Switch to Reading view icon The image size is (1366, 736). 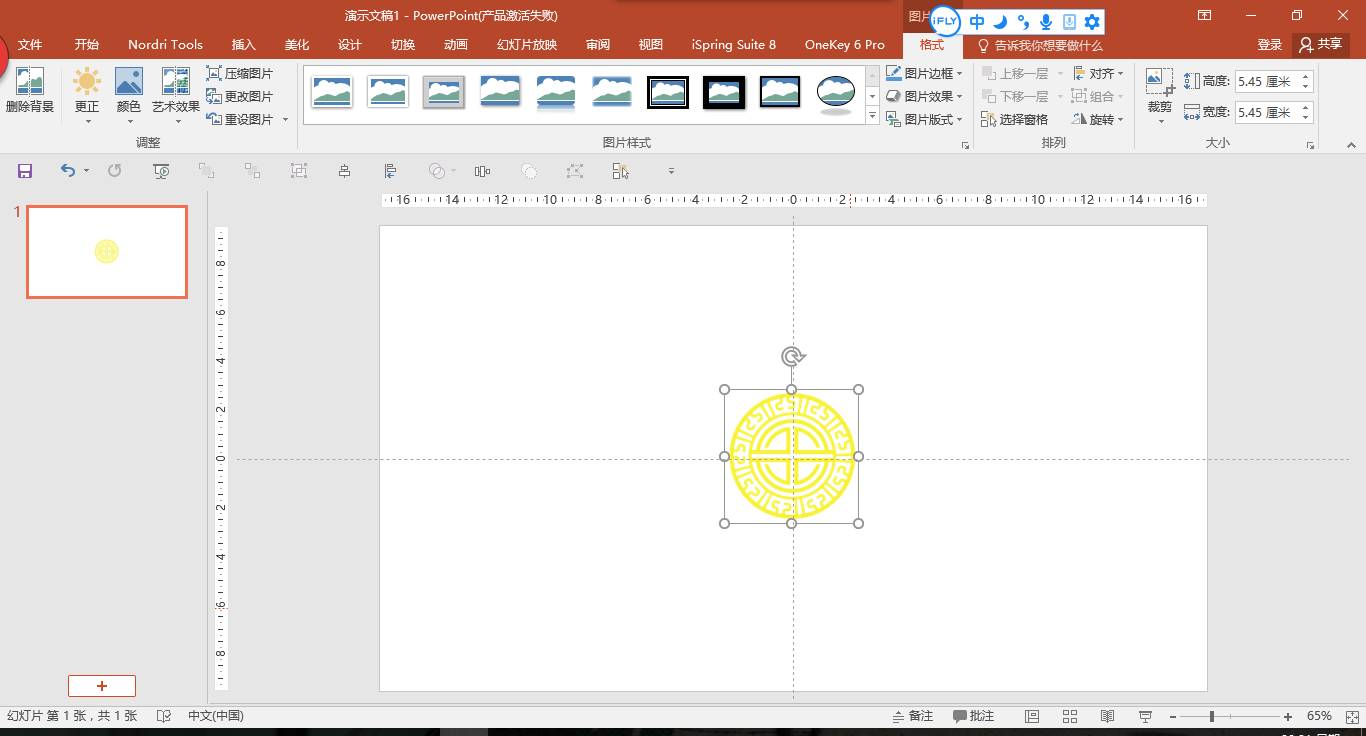click(1108, 716)
